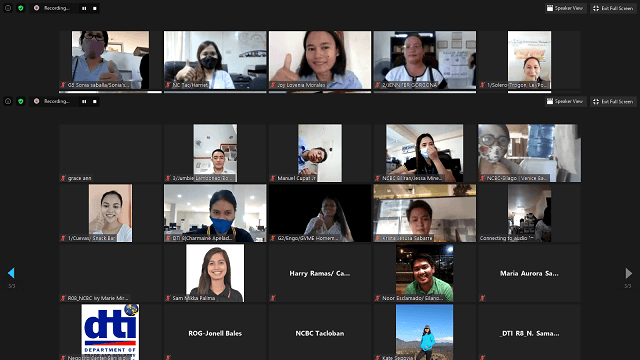The width and height of the screenshot is (640, 360).
Task: Click muted mic icon beside Krista Jesusa Sabarre
Action: click(x=378, y=238)
